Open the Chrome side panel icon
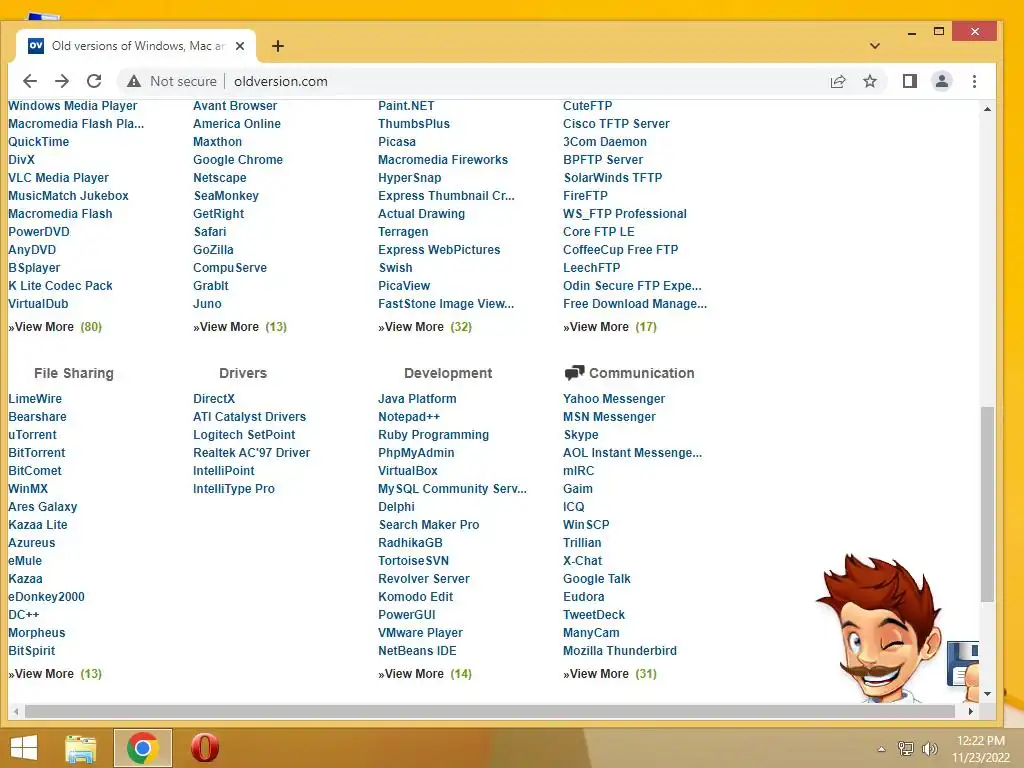This screenshot has width=1024, height=768. pyautogui.click(x=910, y=81)
